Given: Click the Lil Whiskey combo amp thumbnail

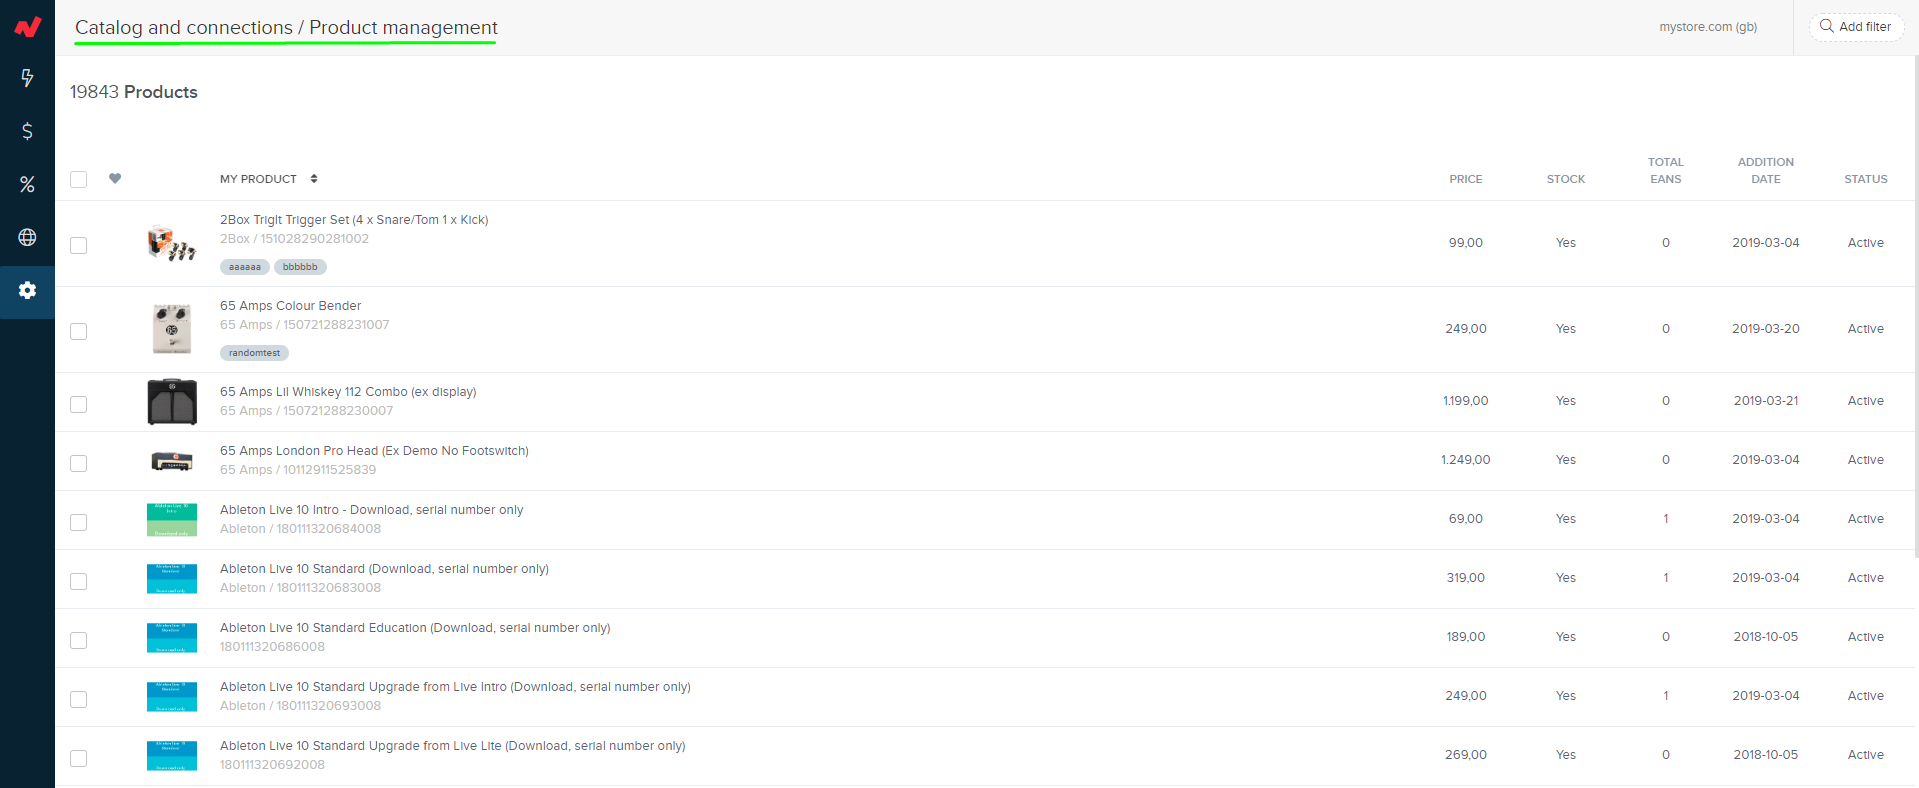Looking at the screenshot, I should 172,402.
